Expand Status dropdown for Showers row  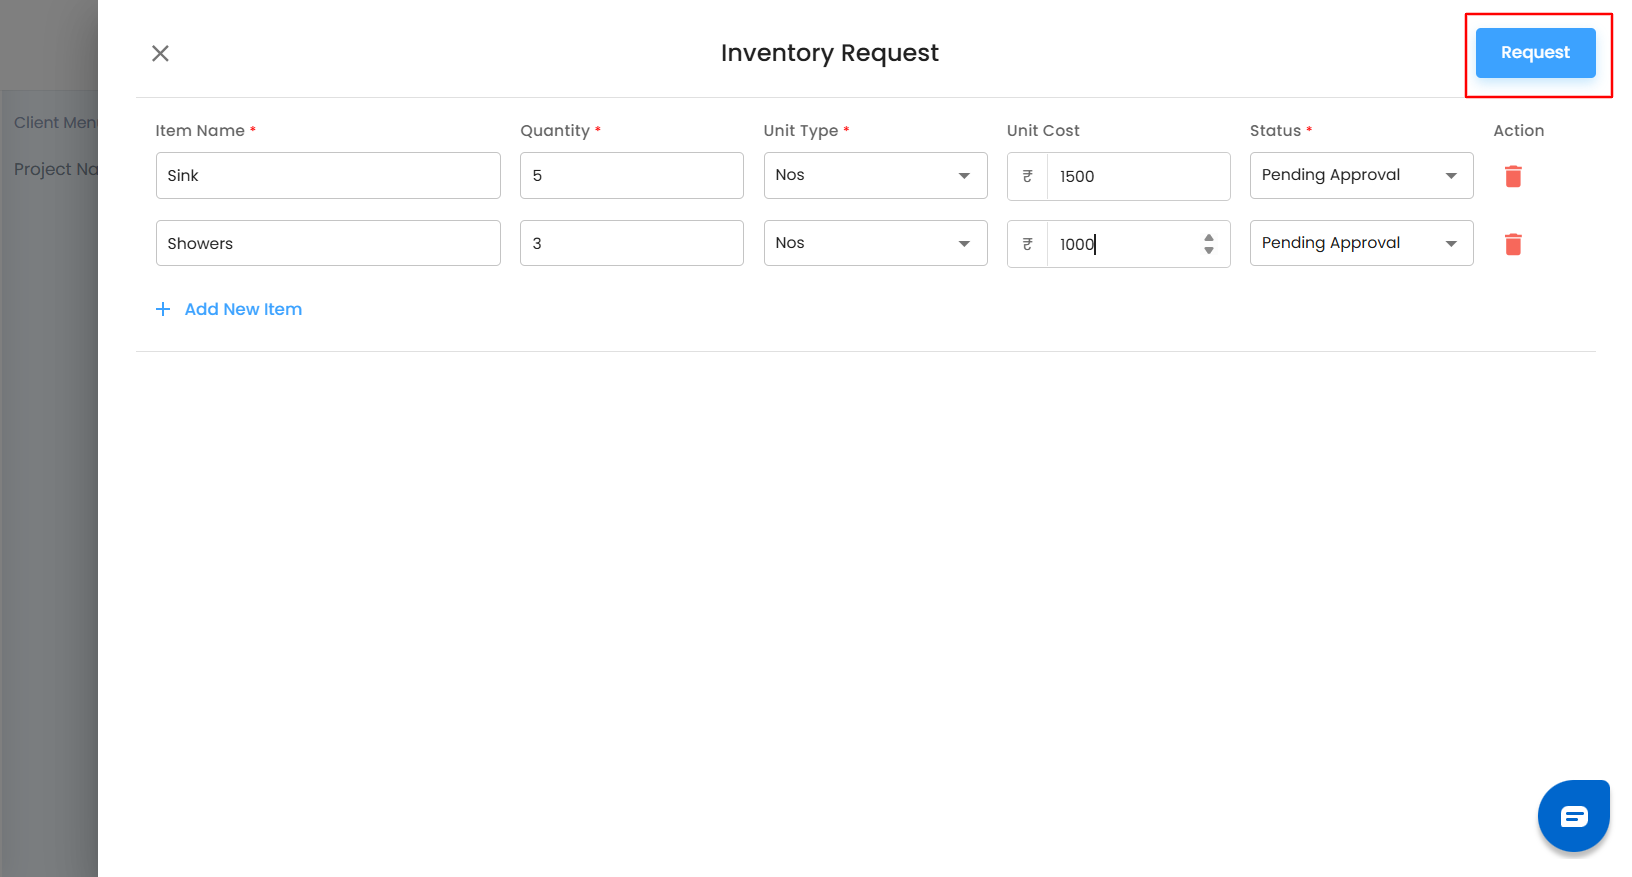1361,243
